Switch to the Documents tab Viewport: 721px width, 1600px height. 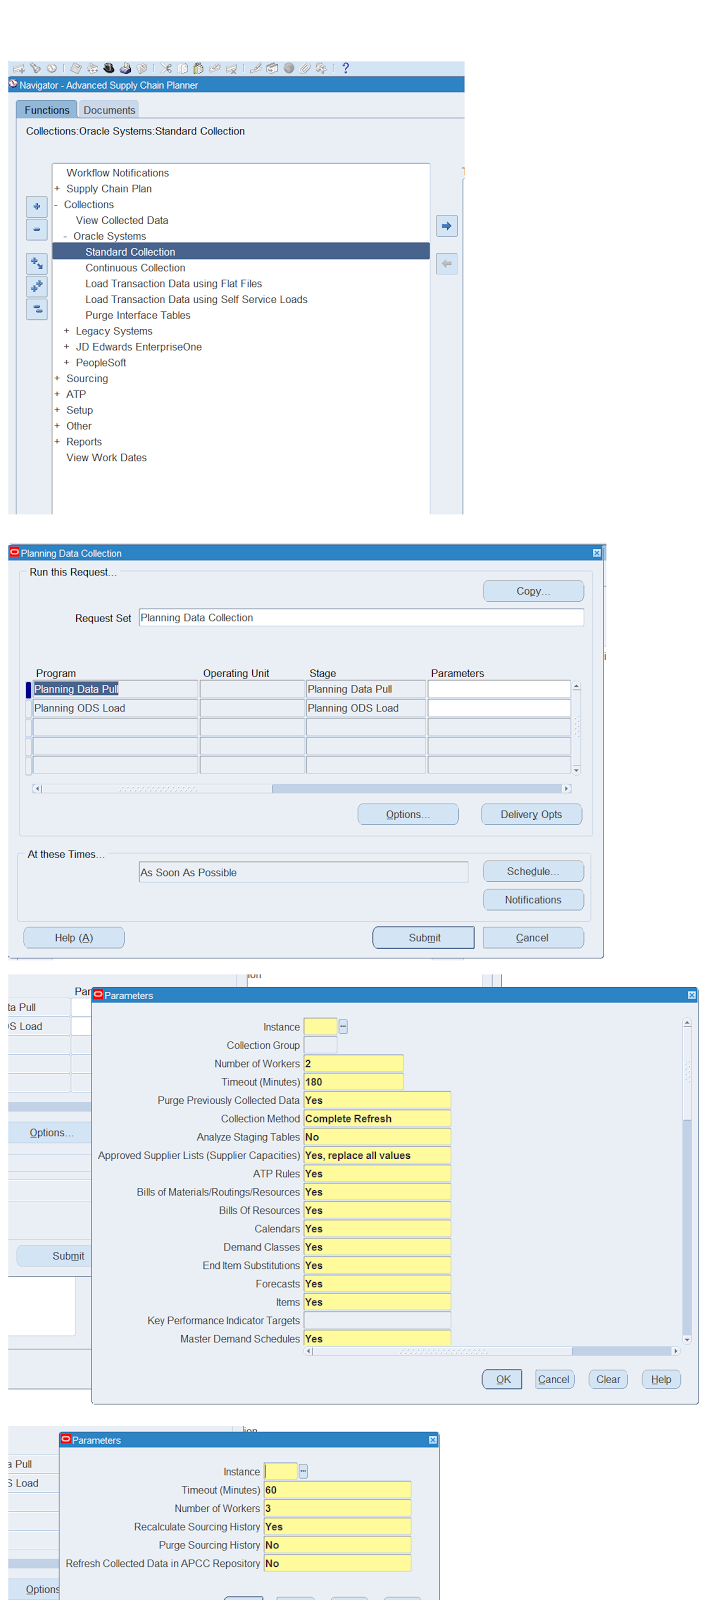point(109,110)
